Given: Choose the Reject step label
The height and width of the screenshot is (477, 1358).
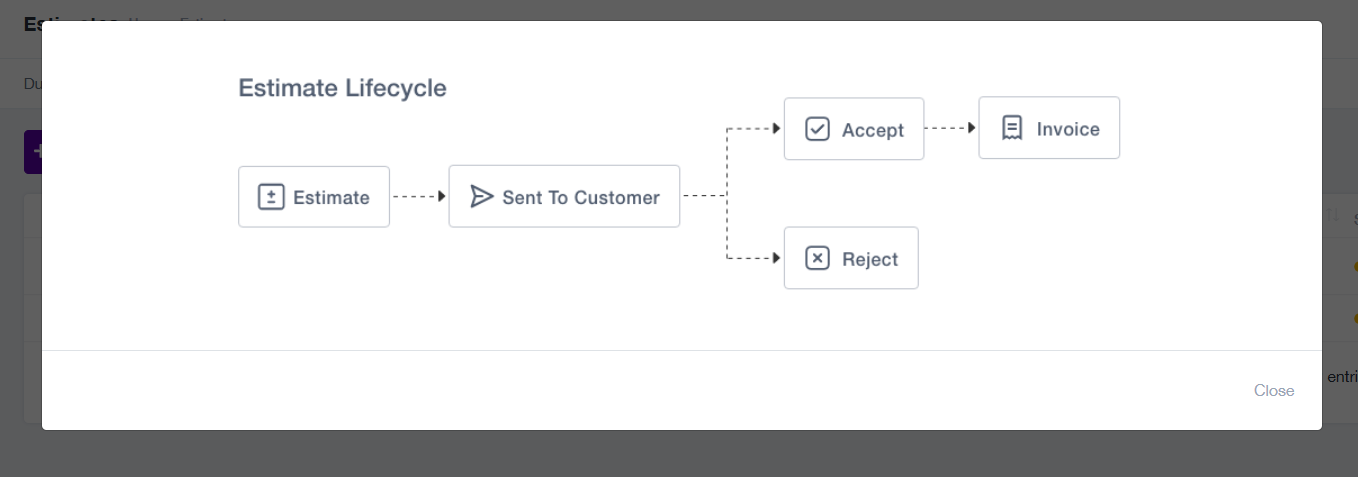Looking at the screenshot, I should (x=870, y=259).
